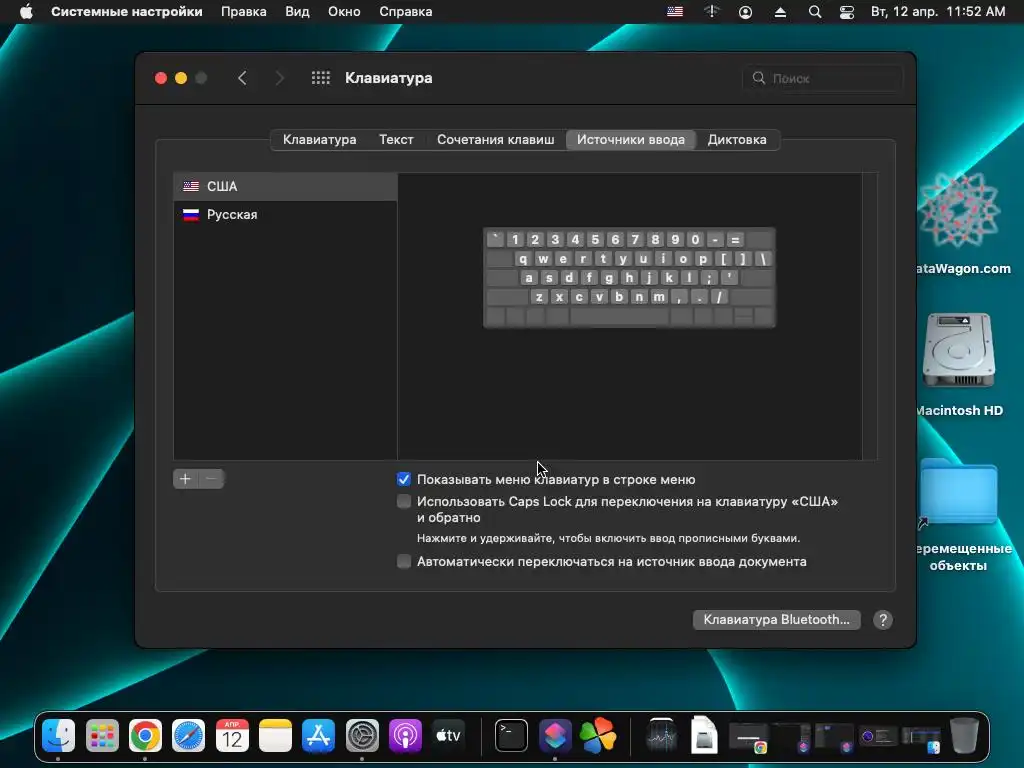Enable Автоматически переключаться на источник ввода
The height and width of the screenshot is (768, 1024).
(404, 562)
